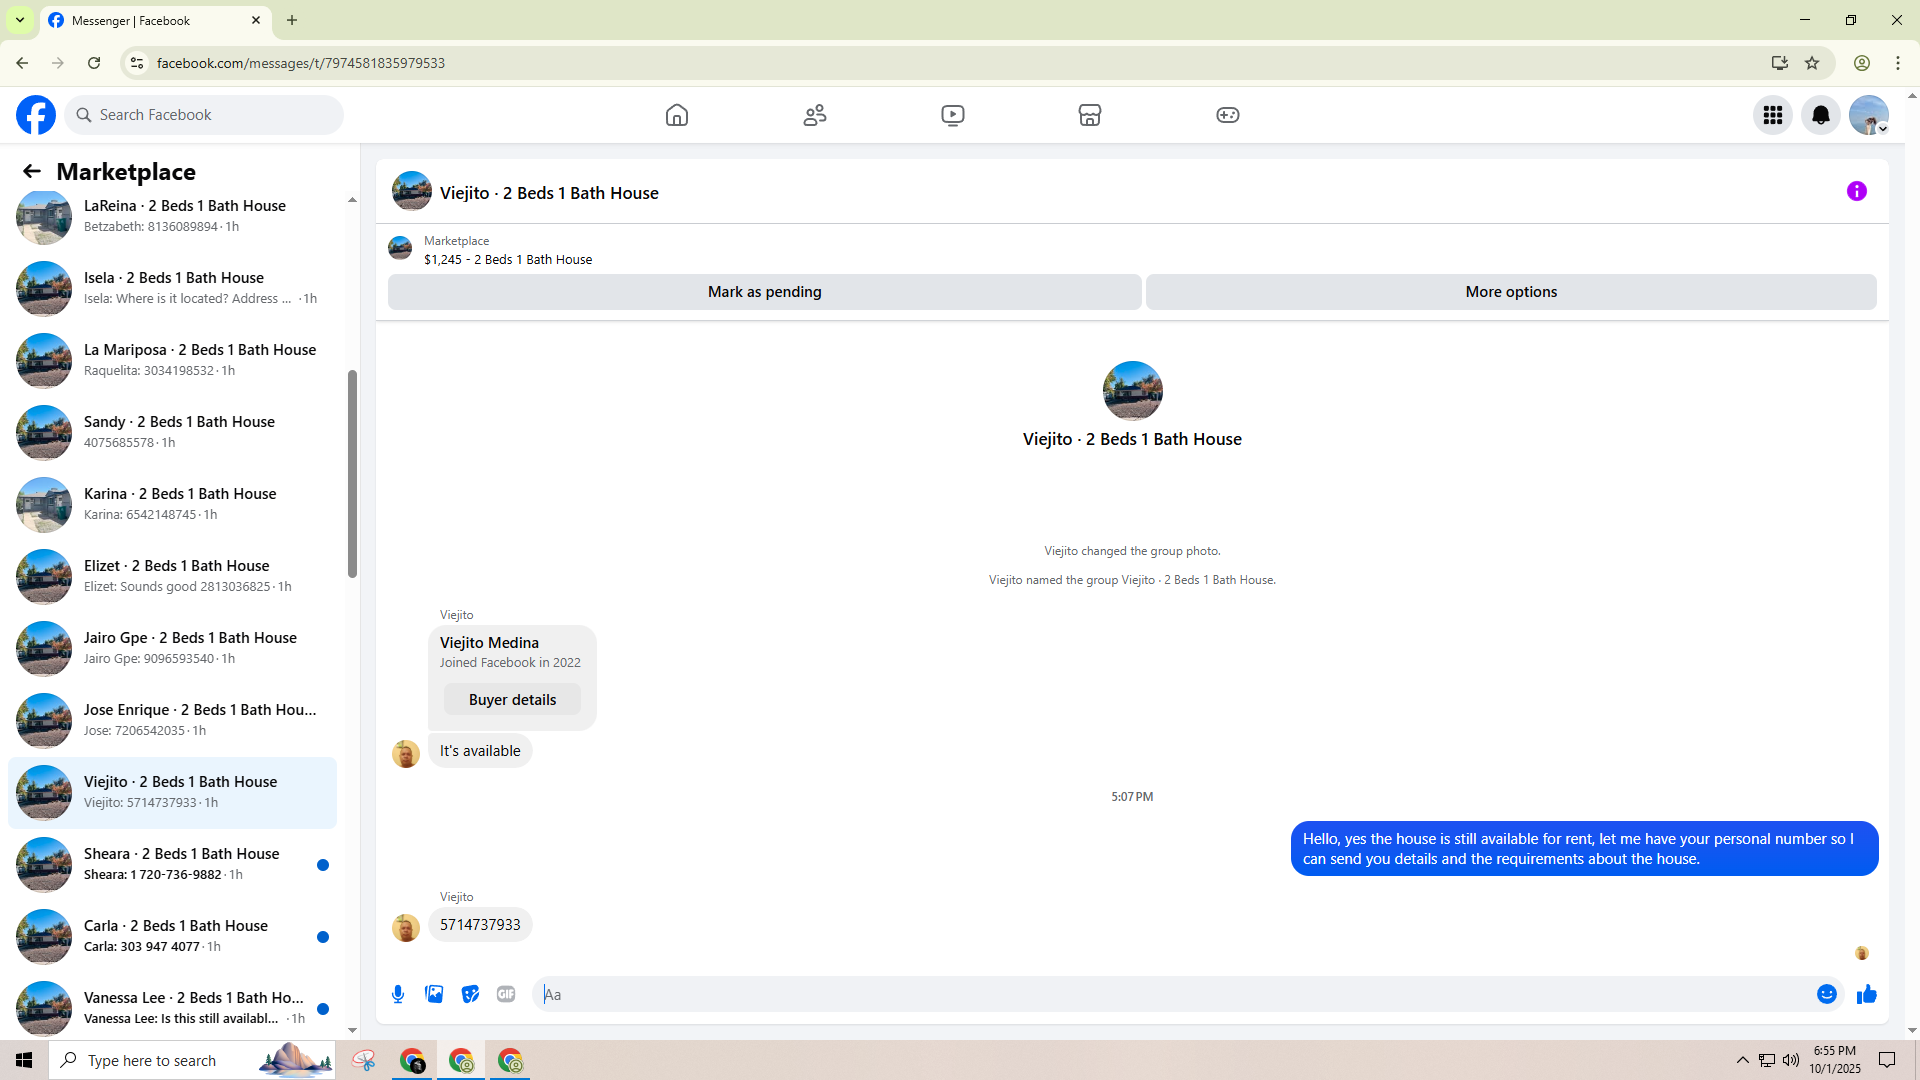Open Jose Enrique conversation
The height and width of the screenshot is (1080, 1920).
pyautogui.click(x=172, y=720)
